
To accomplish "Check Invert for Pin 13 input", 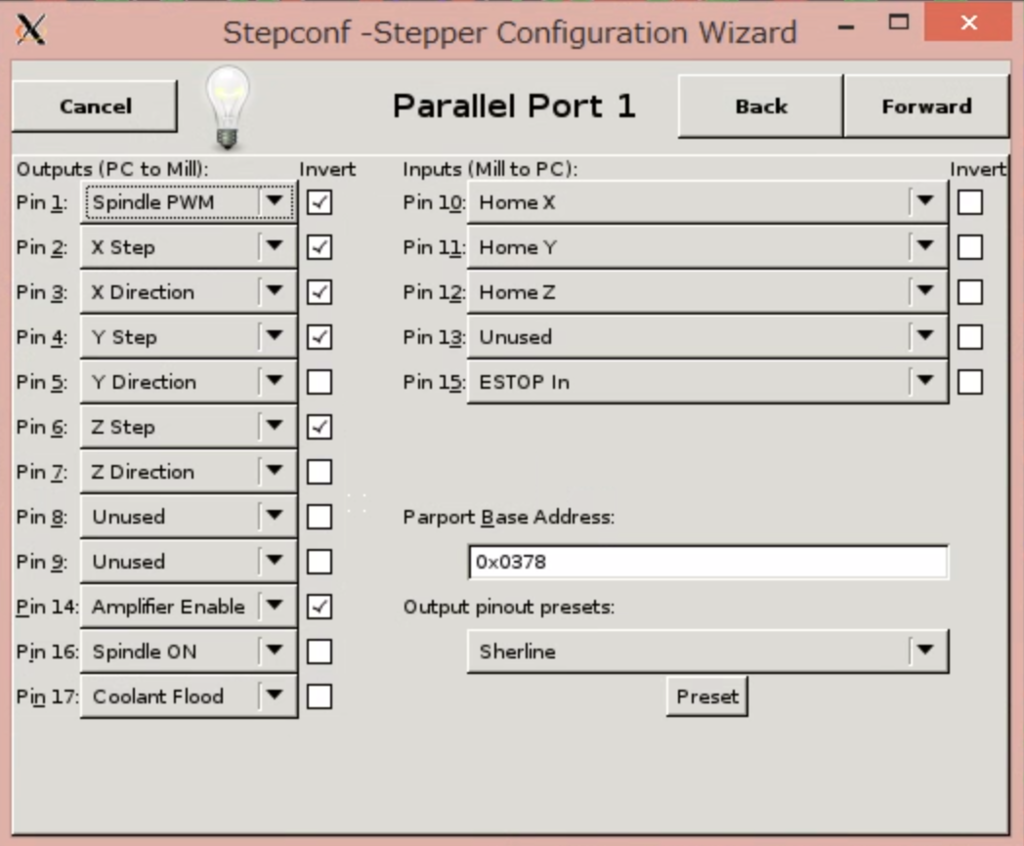I will pyautogui.click(x=970, y=337).
